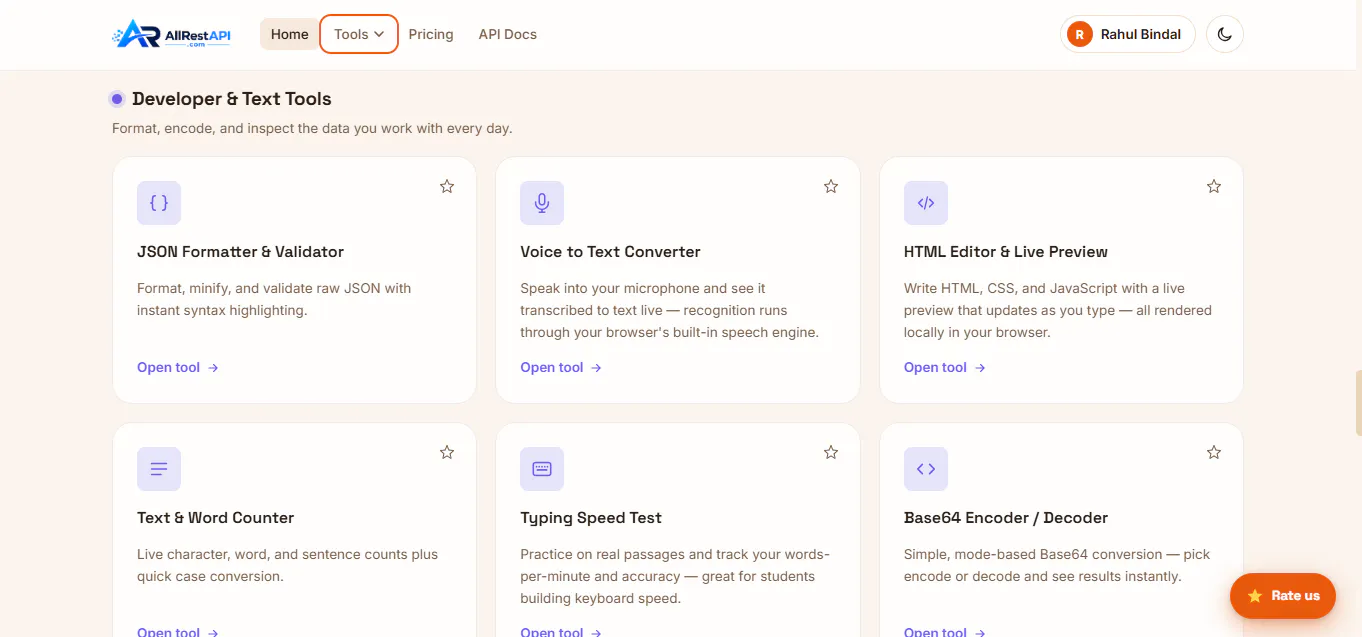Favorite the JSON Formatter & Validator star
Viewport: 1362px width, 637px height.
click(447, 186)
